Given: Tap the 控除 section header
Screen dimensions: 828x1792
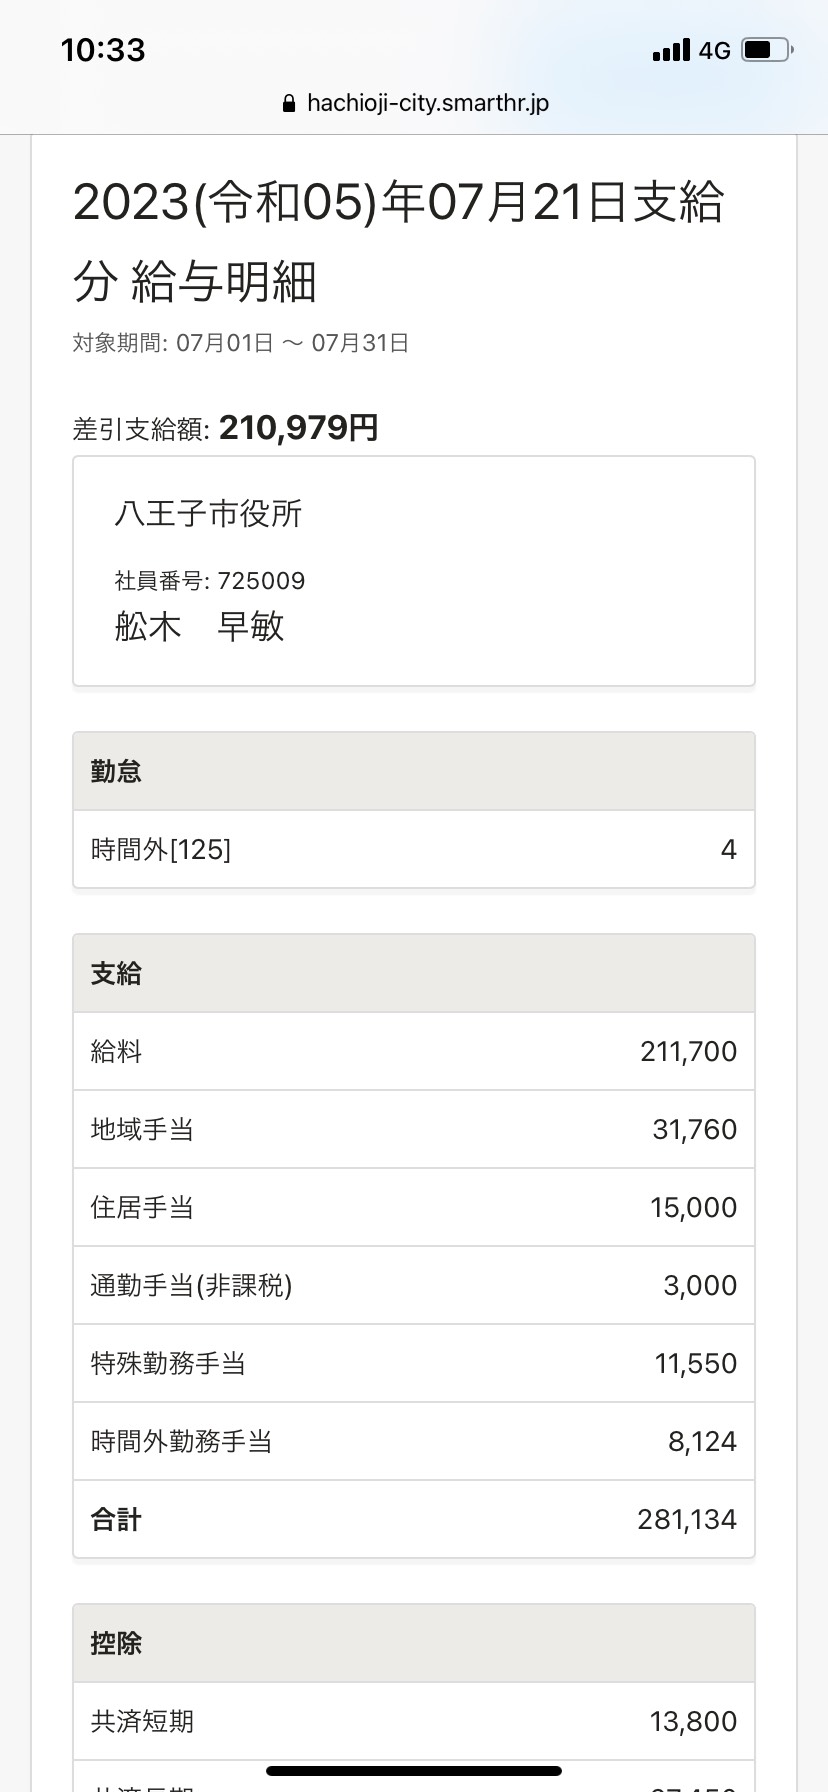Looking at the screenshot, I should coord(414,1643).
